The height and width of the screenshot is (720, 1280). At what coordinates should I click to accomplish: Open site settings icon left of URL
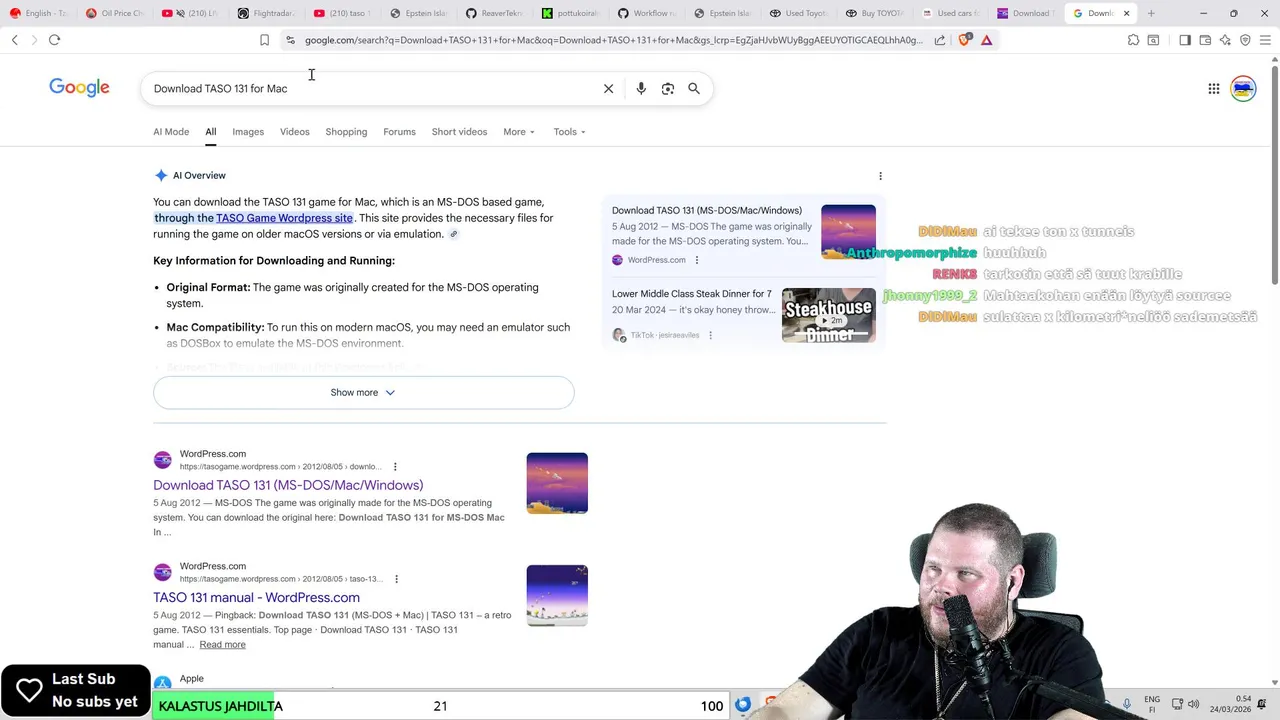(290, 40)
